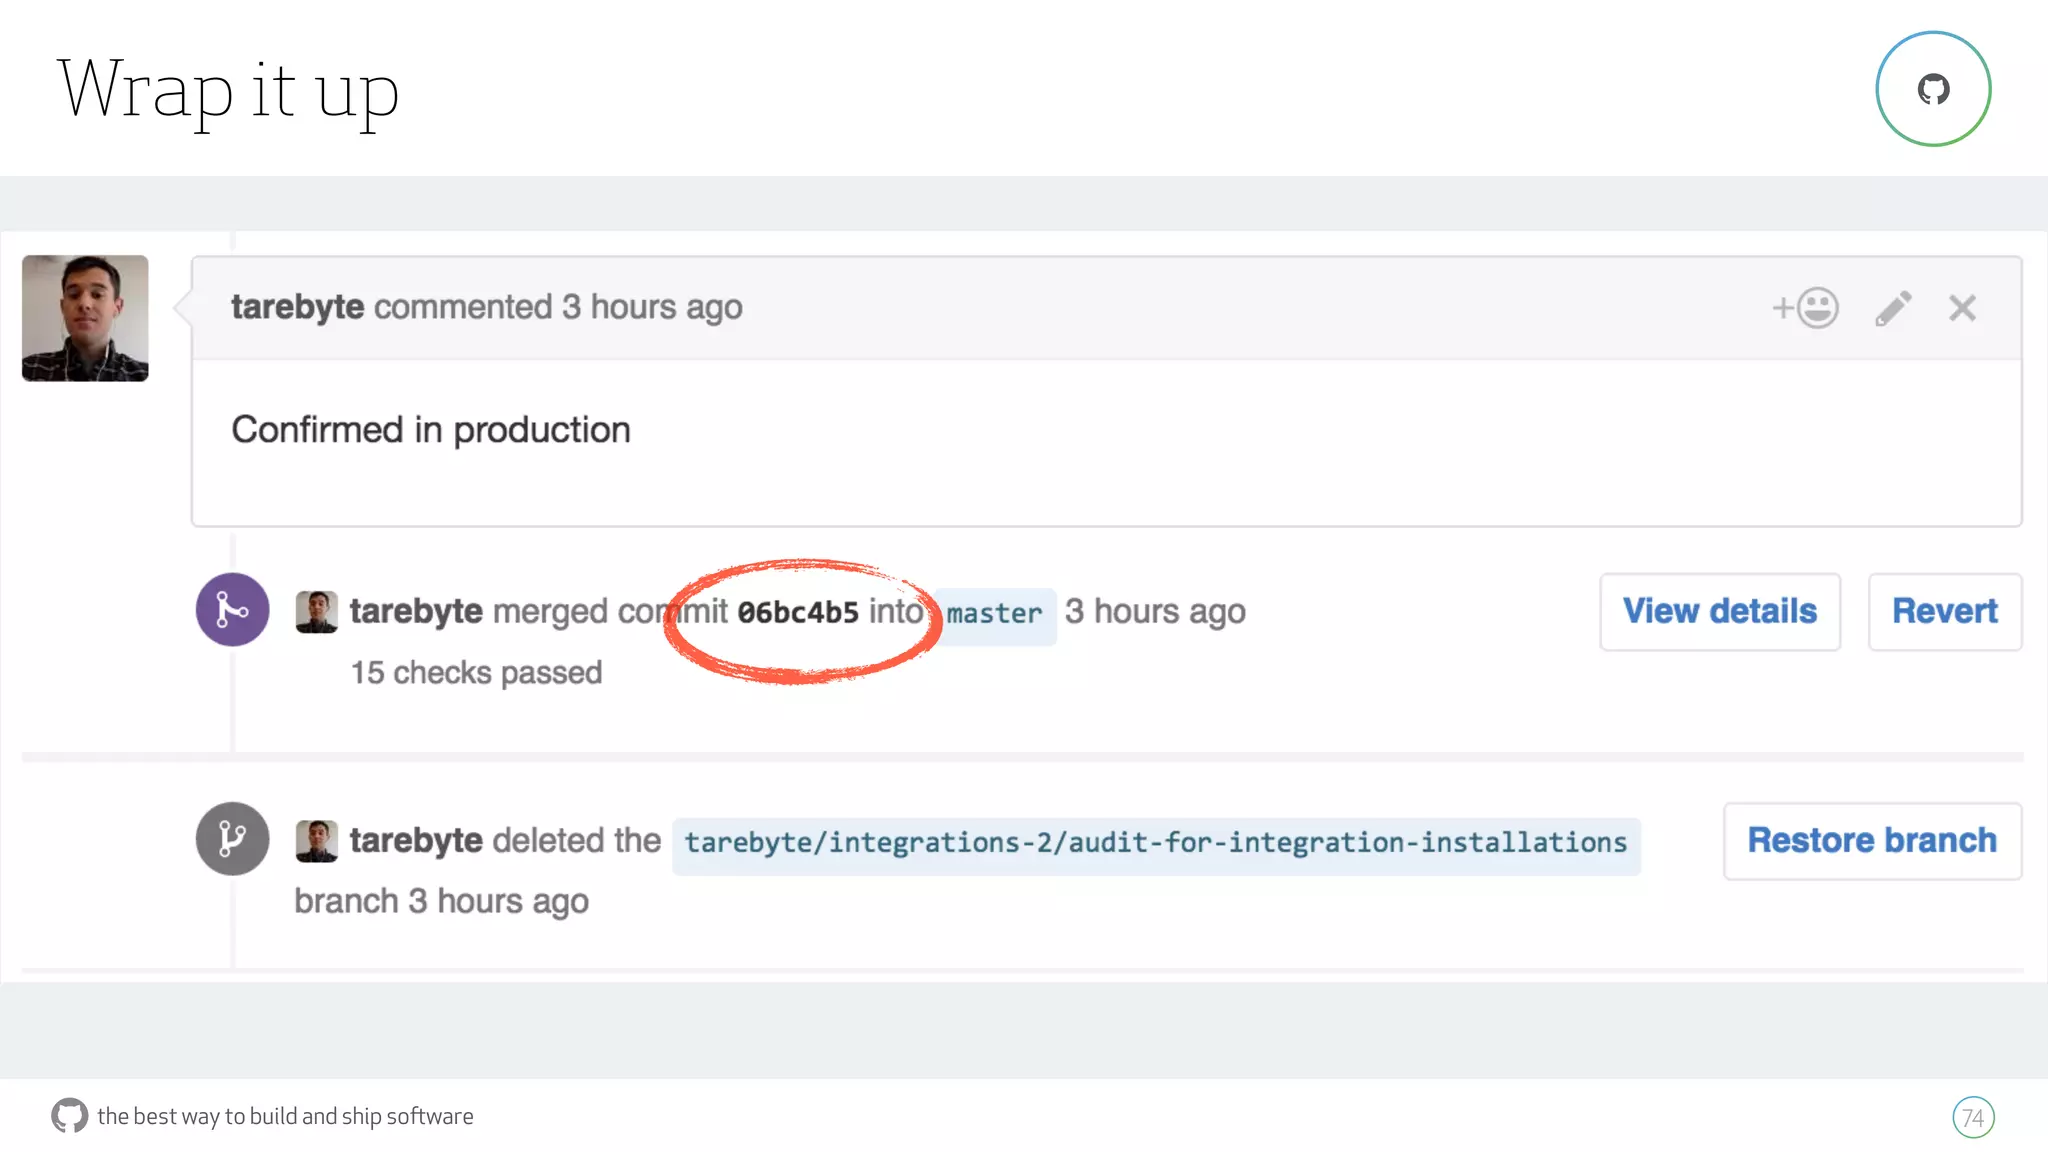The height and width of the screenshot is (1152, 2048).
Task: Click the GitHub logo in the footer
Action: 69,1115
